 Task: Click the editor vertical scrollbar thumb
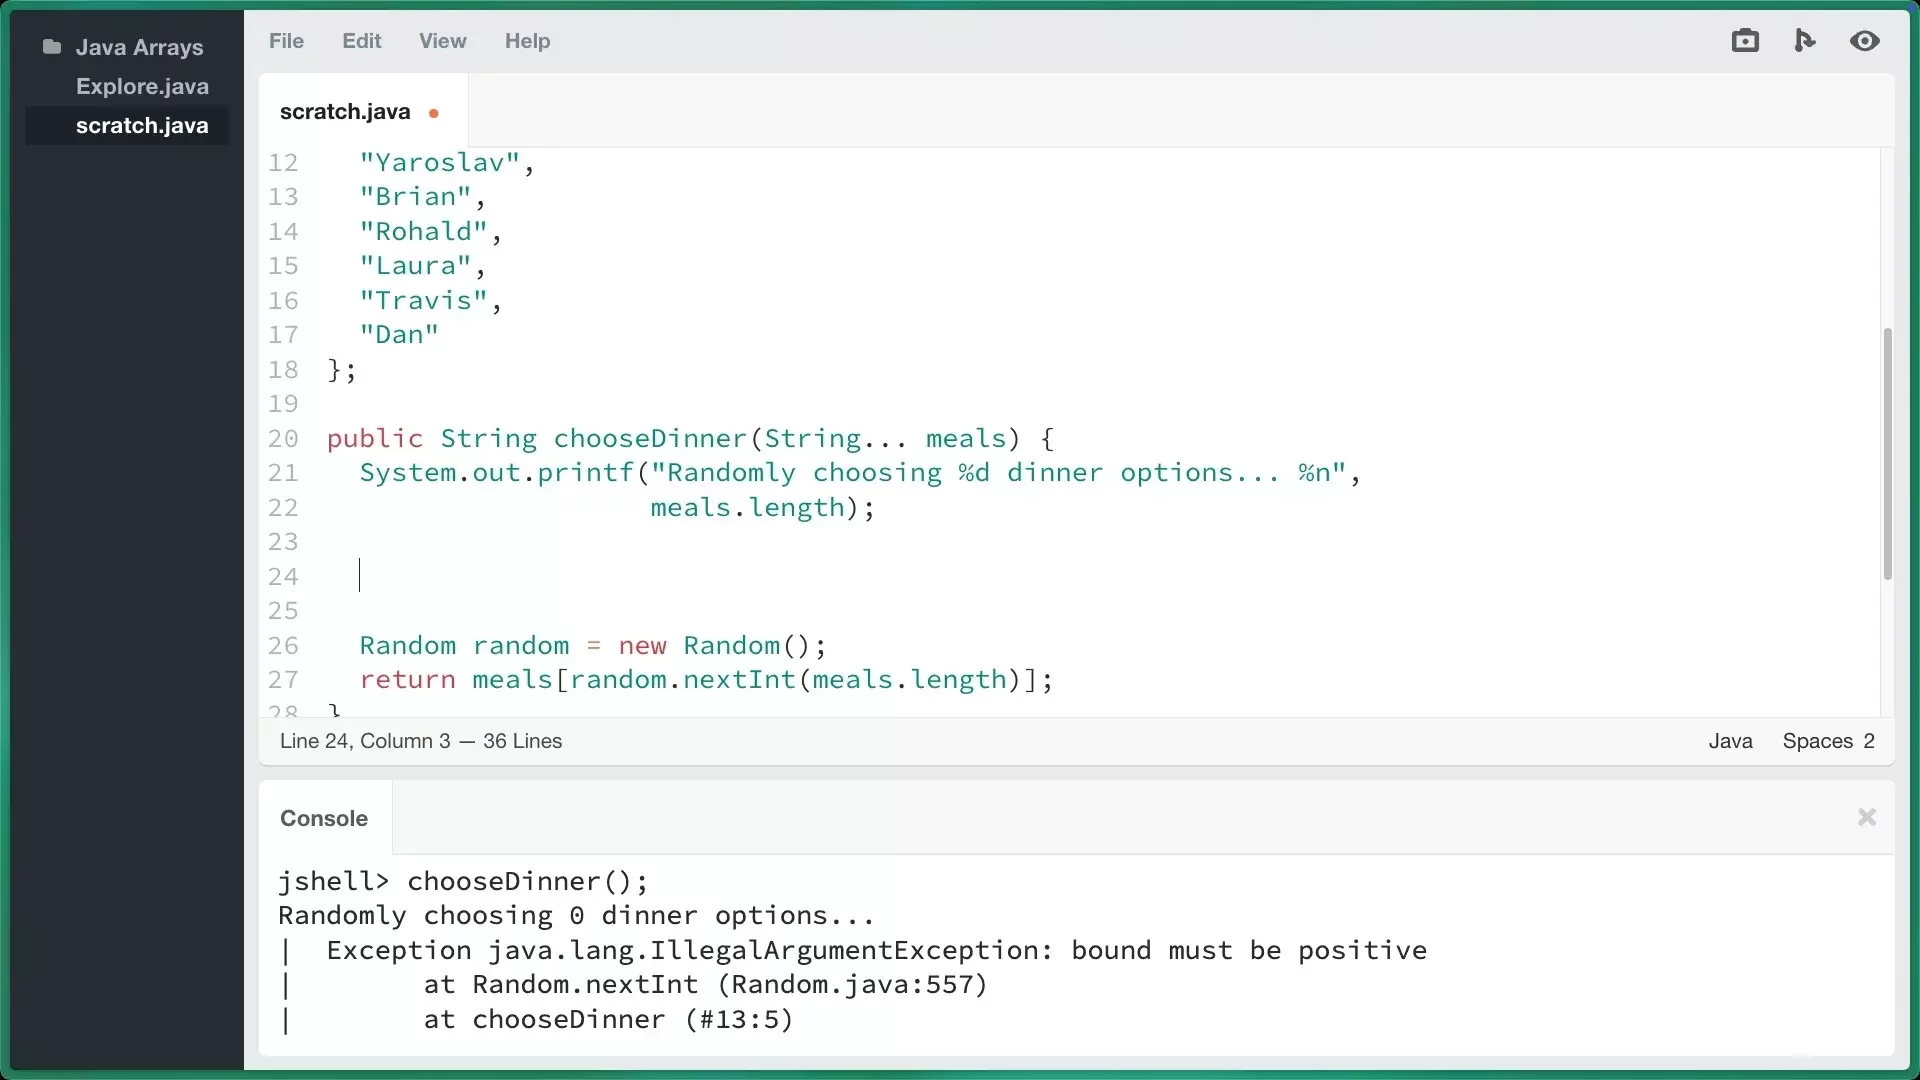tap(1888, 453)
